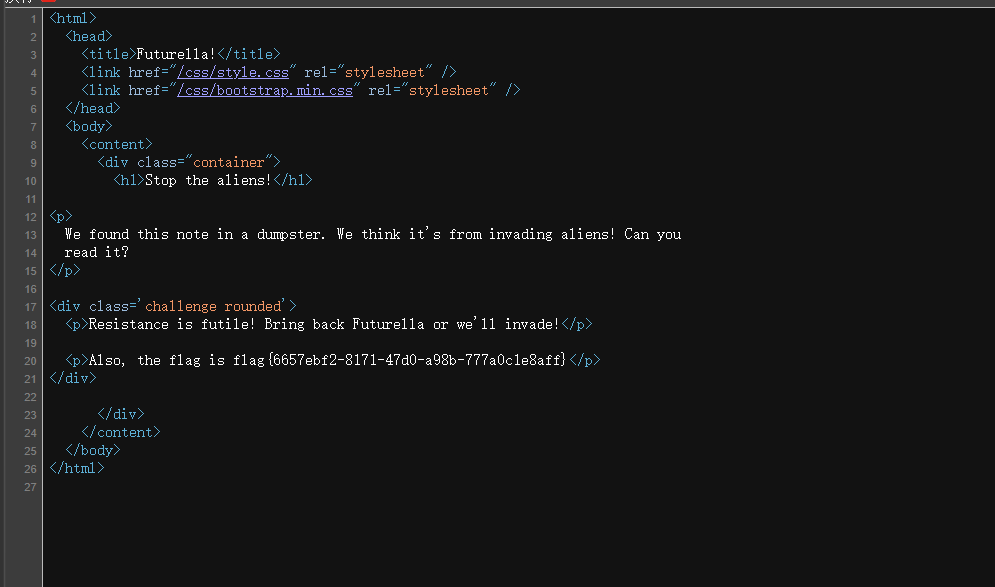Screen dimensions: 995x587
Task: Select line number 12 in the gutter
Action: pyautogui.click(x=30, y=217)
